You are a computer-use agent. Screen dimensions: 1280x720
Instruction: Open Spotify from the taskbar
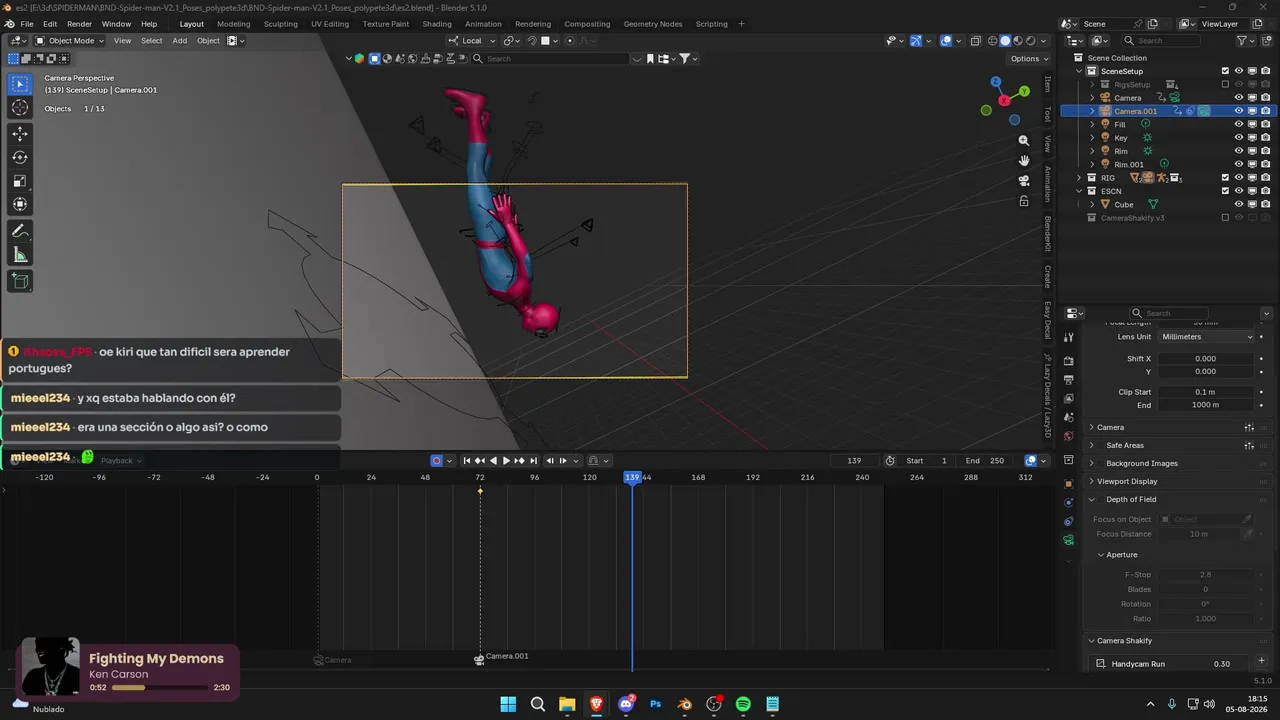click(743, 704)
